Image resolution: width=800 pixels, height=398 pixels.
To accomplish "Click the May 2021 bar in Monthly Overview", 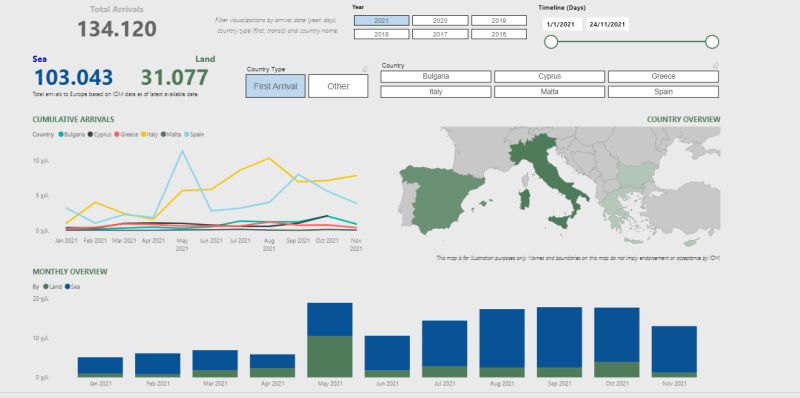I will pos(330,340).
